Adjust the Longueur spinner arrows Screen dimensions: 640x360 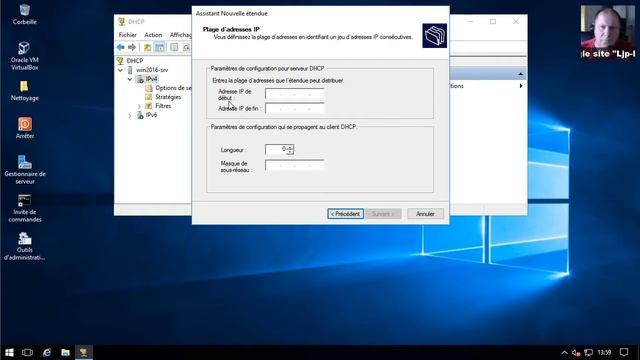tap(290, 150)
